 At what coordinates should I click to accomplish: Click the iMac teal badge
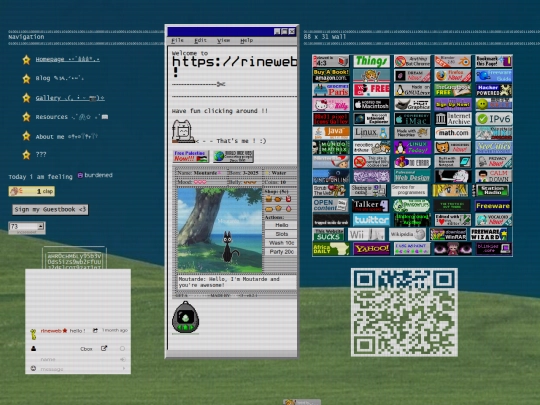click(412, 118)
